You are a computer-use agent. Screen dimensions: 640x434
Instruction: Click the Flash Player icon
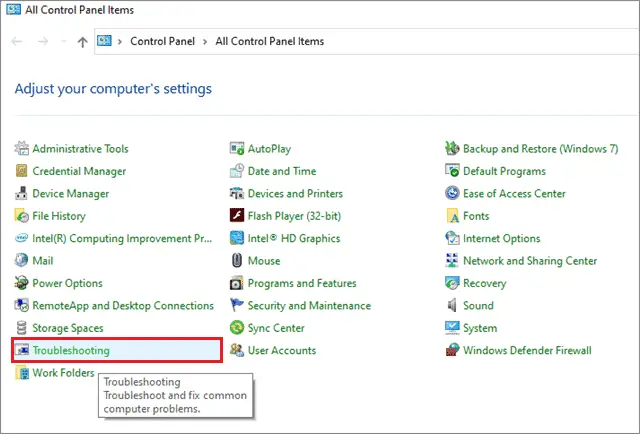tap(237, 215)
